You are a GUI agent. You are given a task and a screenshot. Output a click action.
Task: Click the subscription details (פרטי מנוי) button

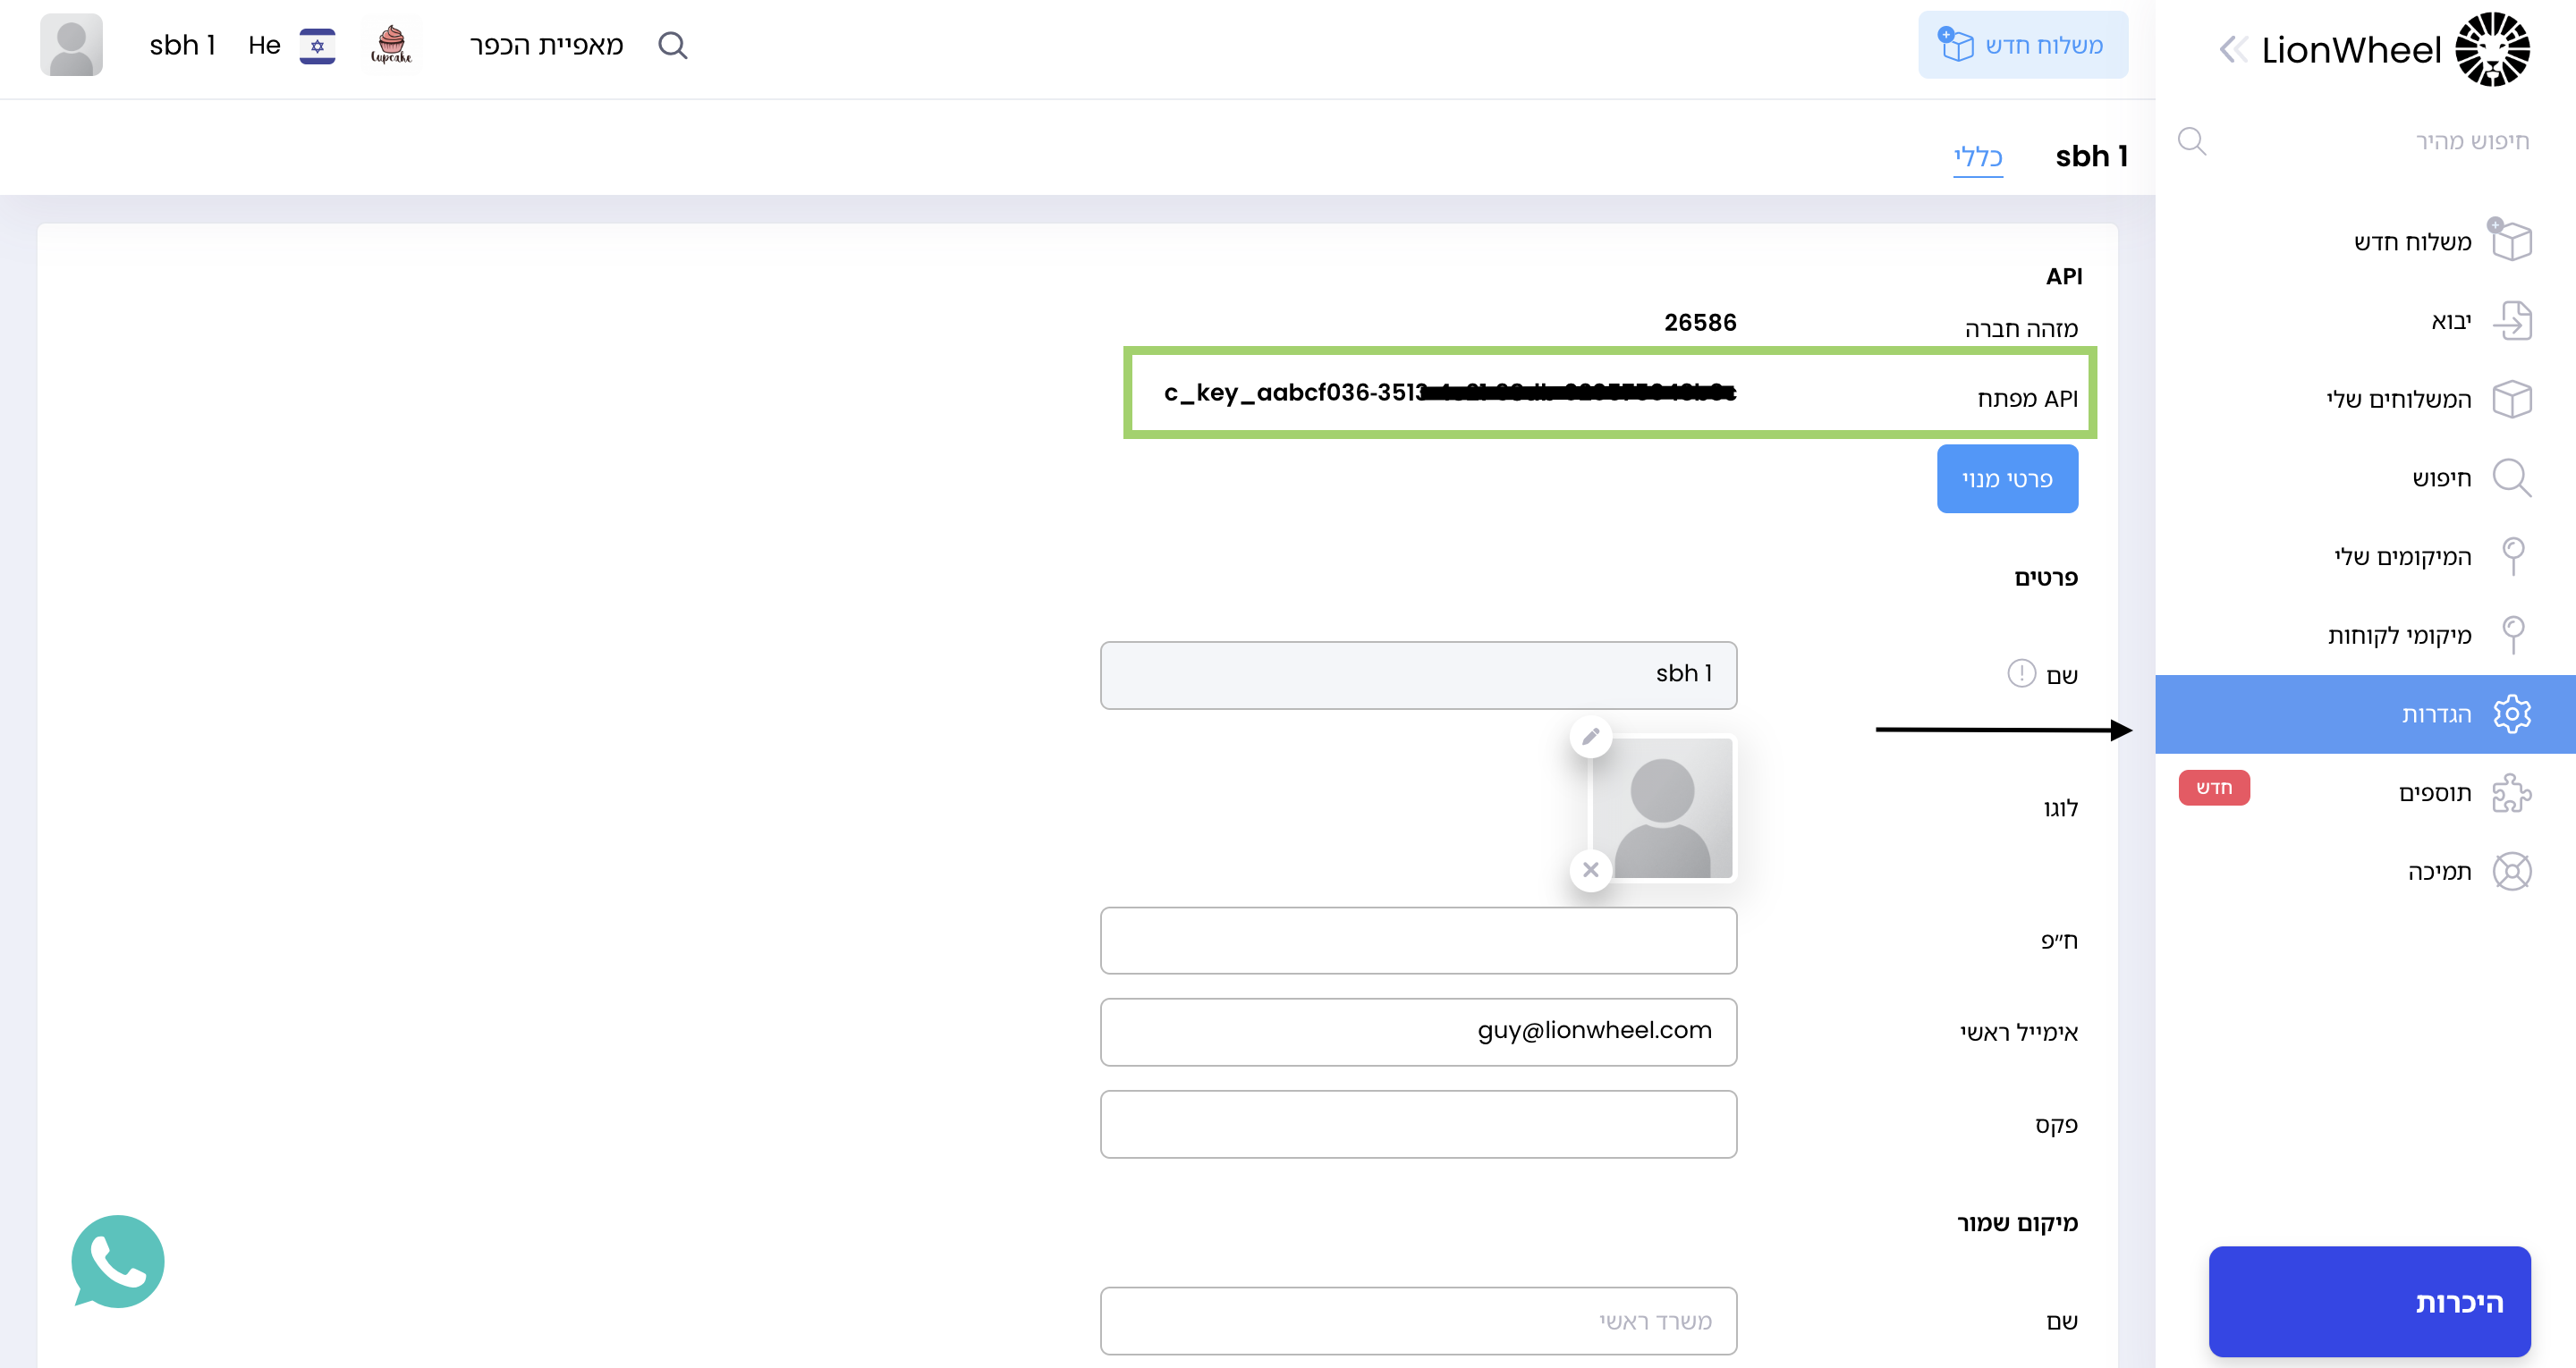tap(2006, 479)
